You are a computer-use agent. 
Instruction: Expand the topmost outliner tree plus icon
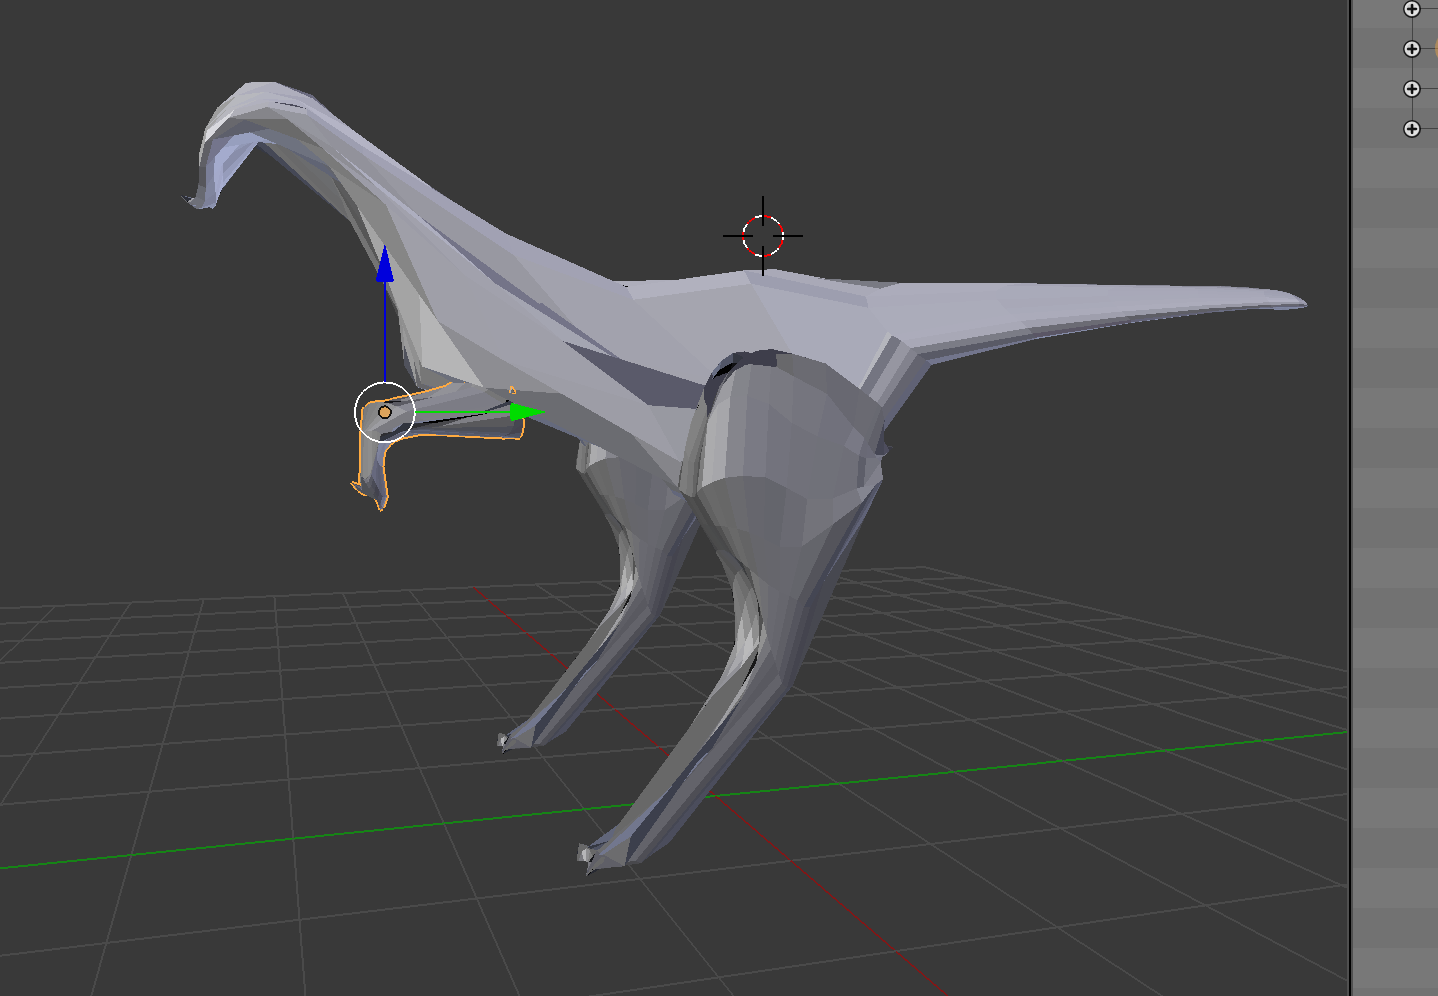click(1412, 9)
